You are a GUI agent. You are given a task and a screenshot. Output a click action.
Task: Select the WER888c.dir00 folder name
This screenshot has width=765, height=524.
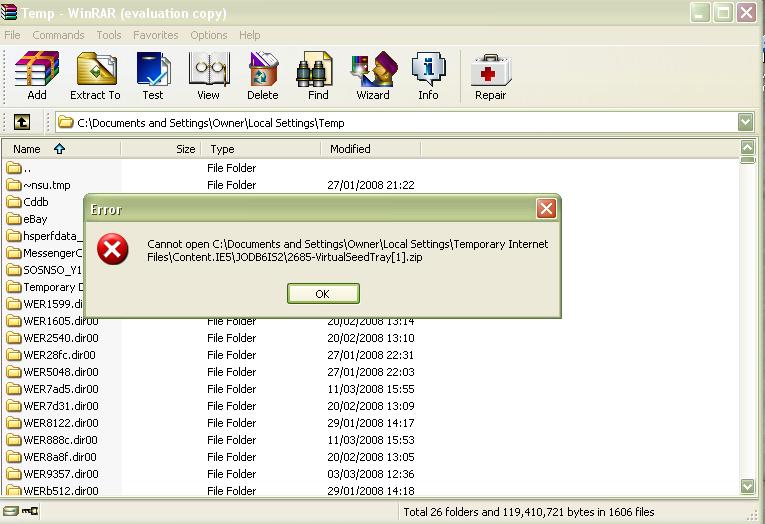click(60, 440)
